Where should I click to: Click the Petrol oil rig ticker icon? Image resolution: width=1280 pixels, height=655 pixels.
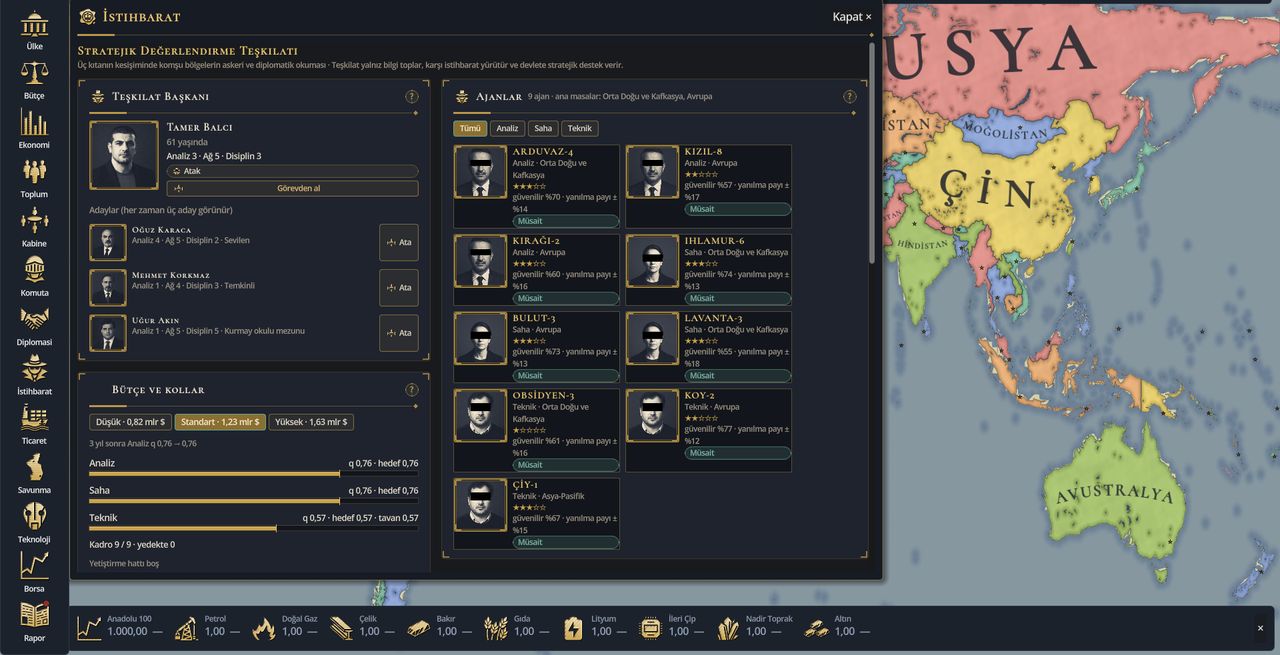[x=185, y=628]
